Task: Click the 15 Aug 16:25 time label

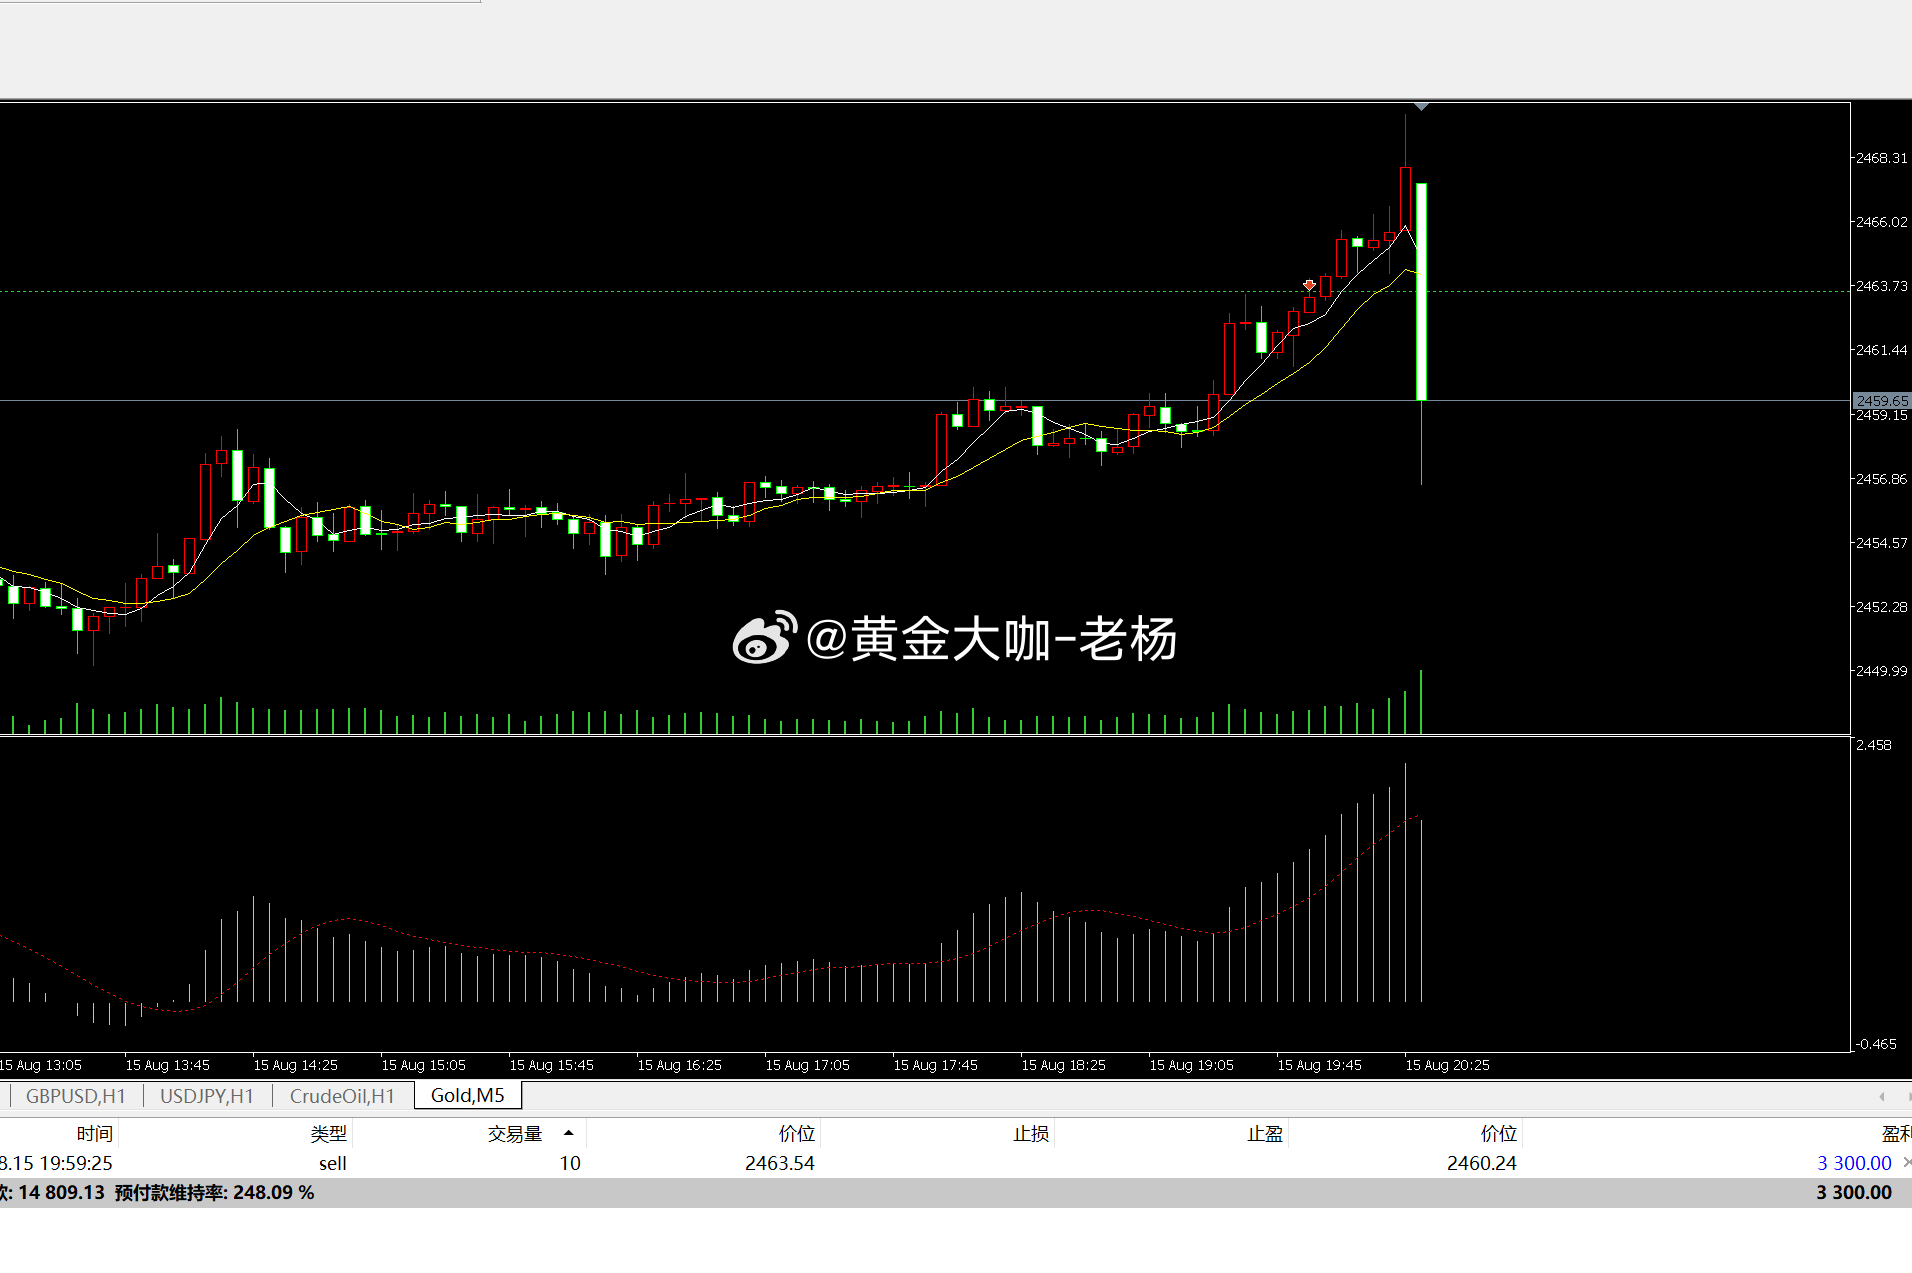Action: [679, 1065]
